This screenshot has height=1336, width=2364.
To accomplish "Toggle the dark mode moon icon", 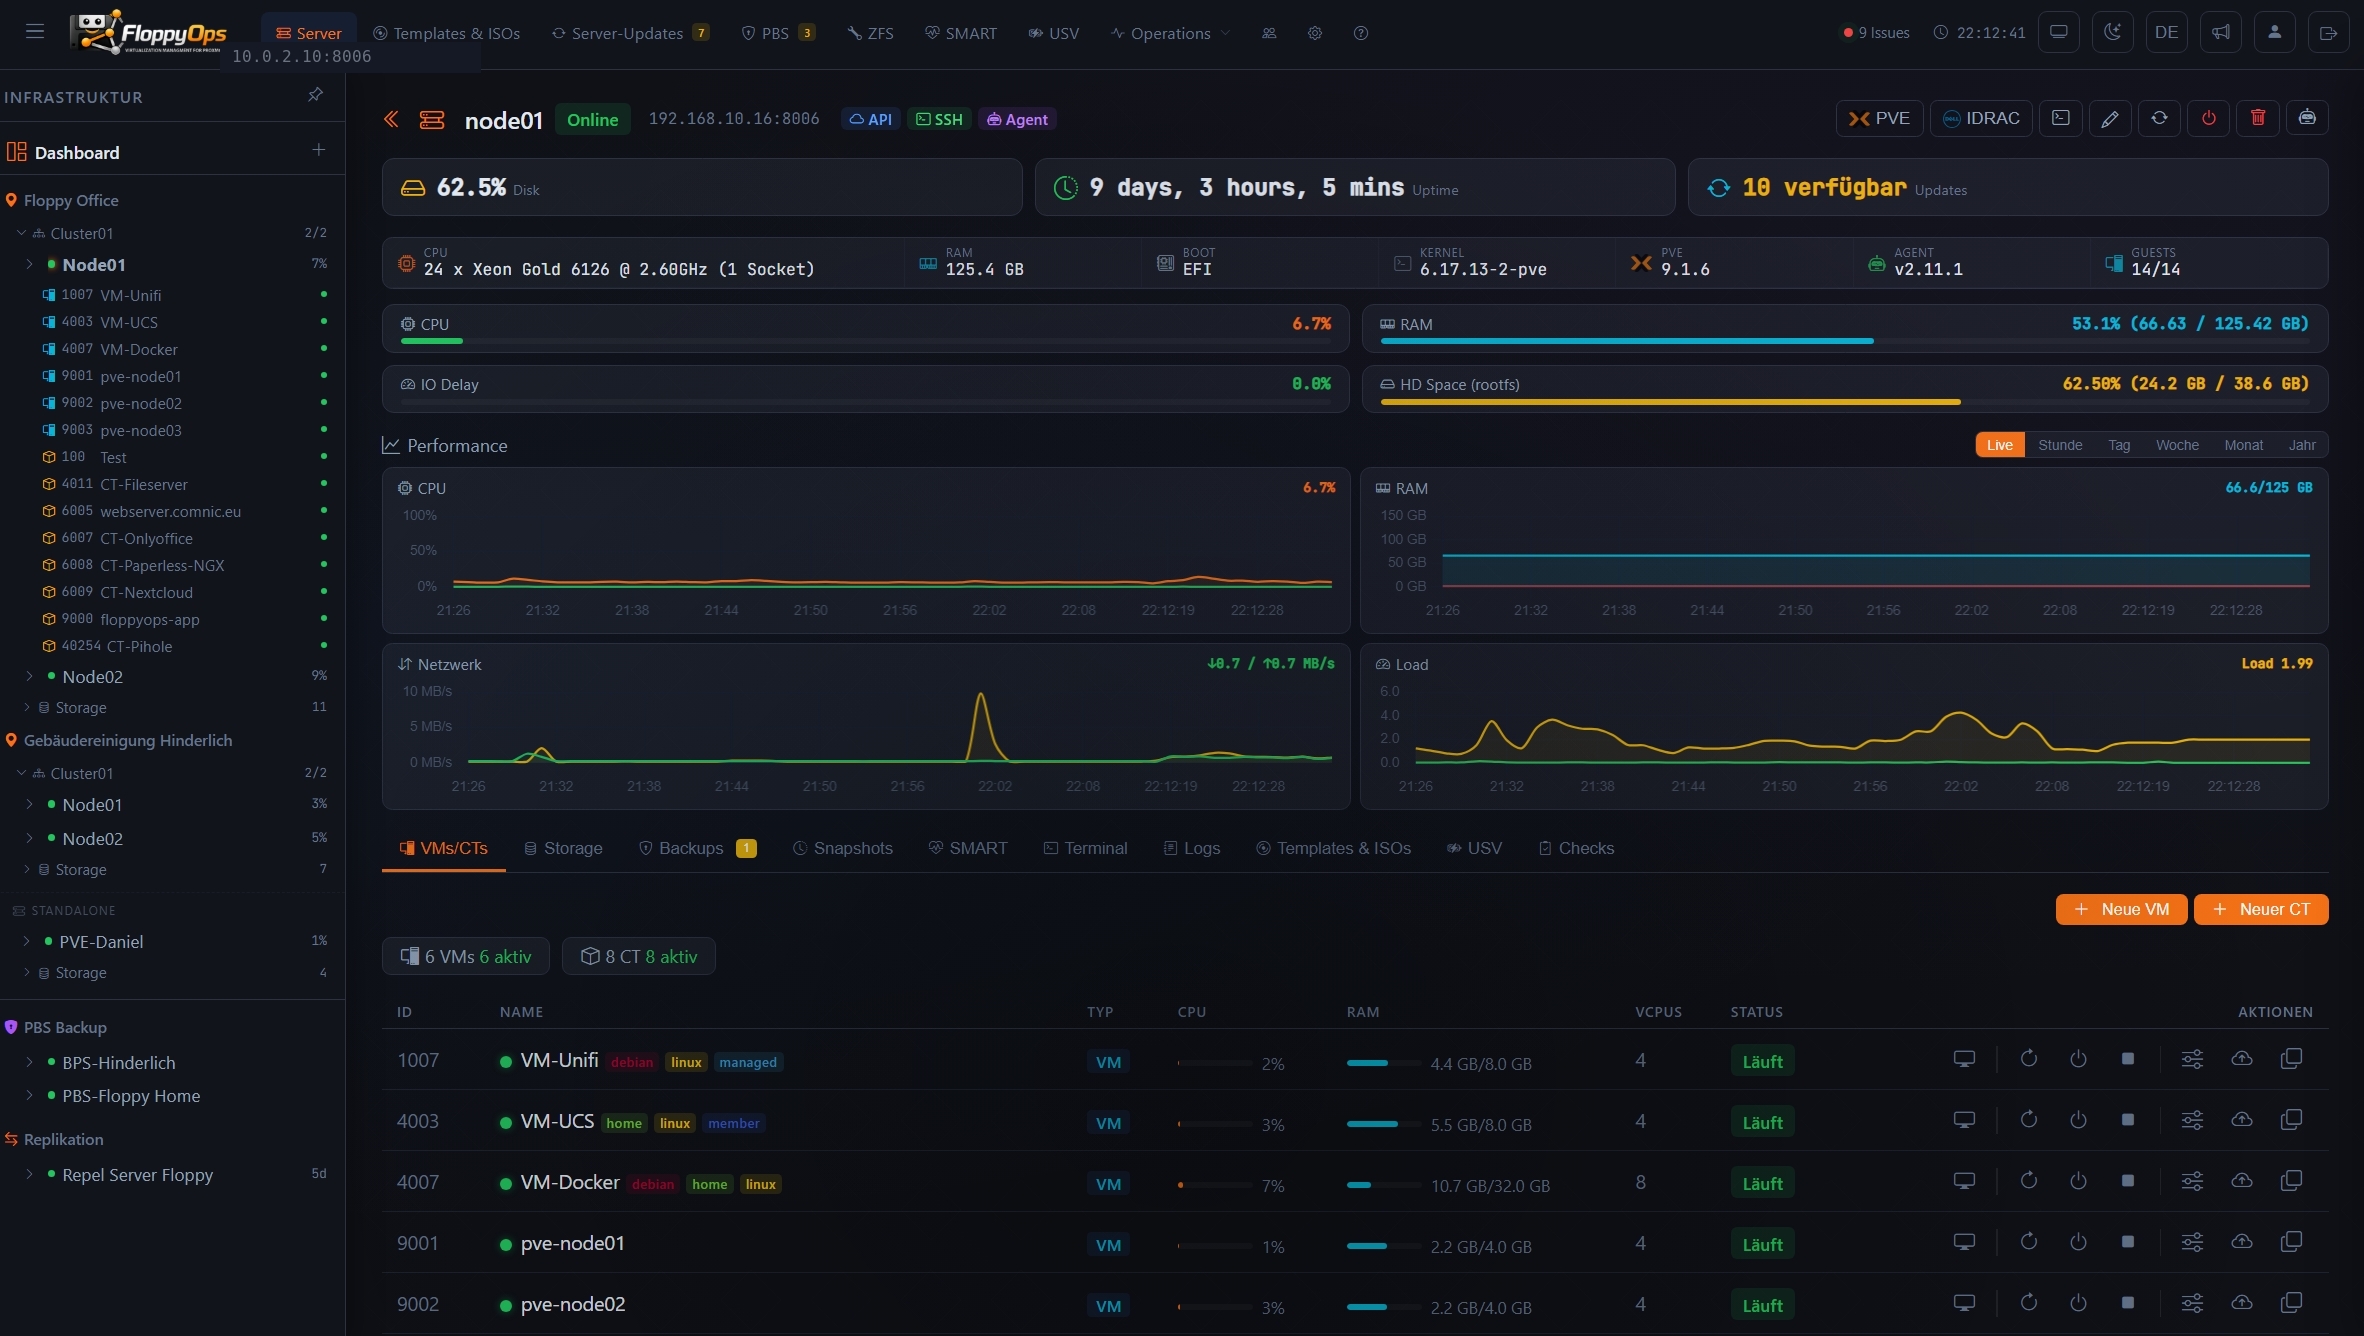I will click(x=2112, y=32).
